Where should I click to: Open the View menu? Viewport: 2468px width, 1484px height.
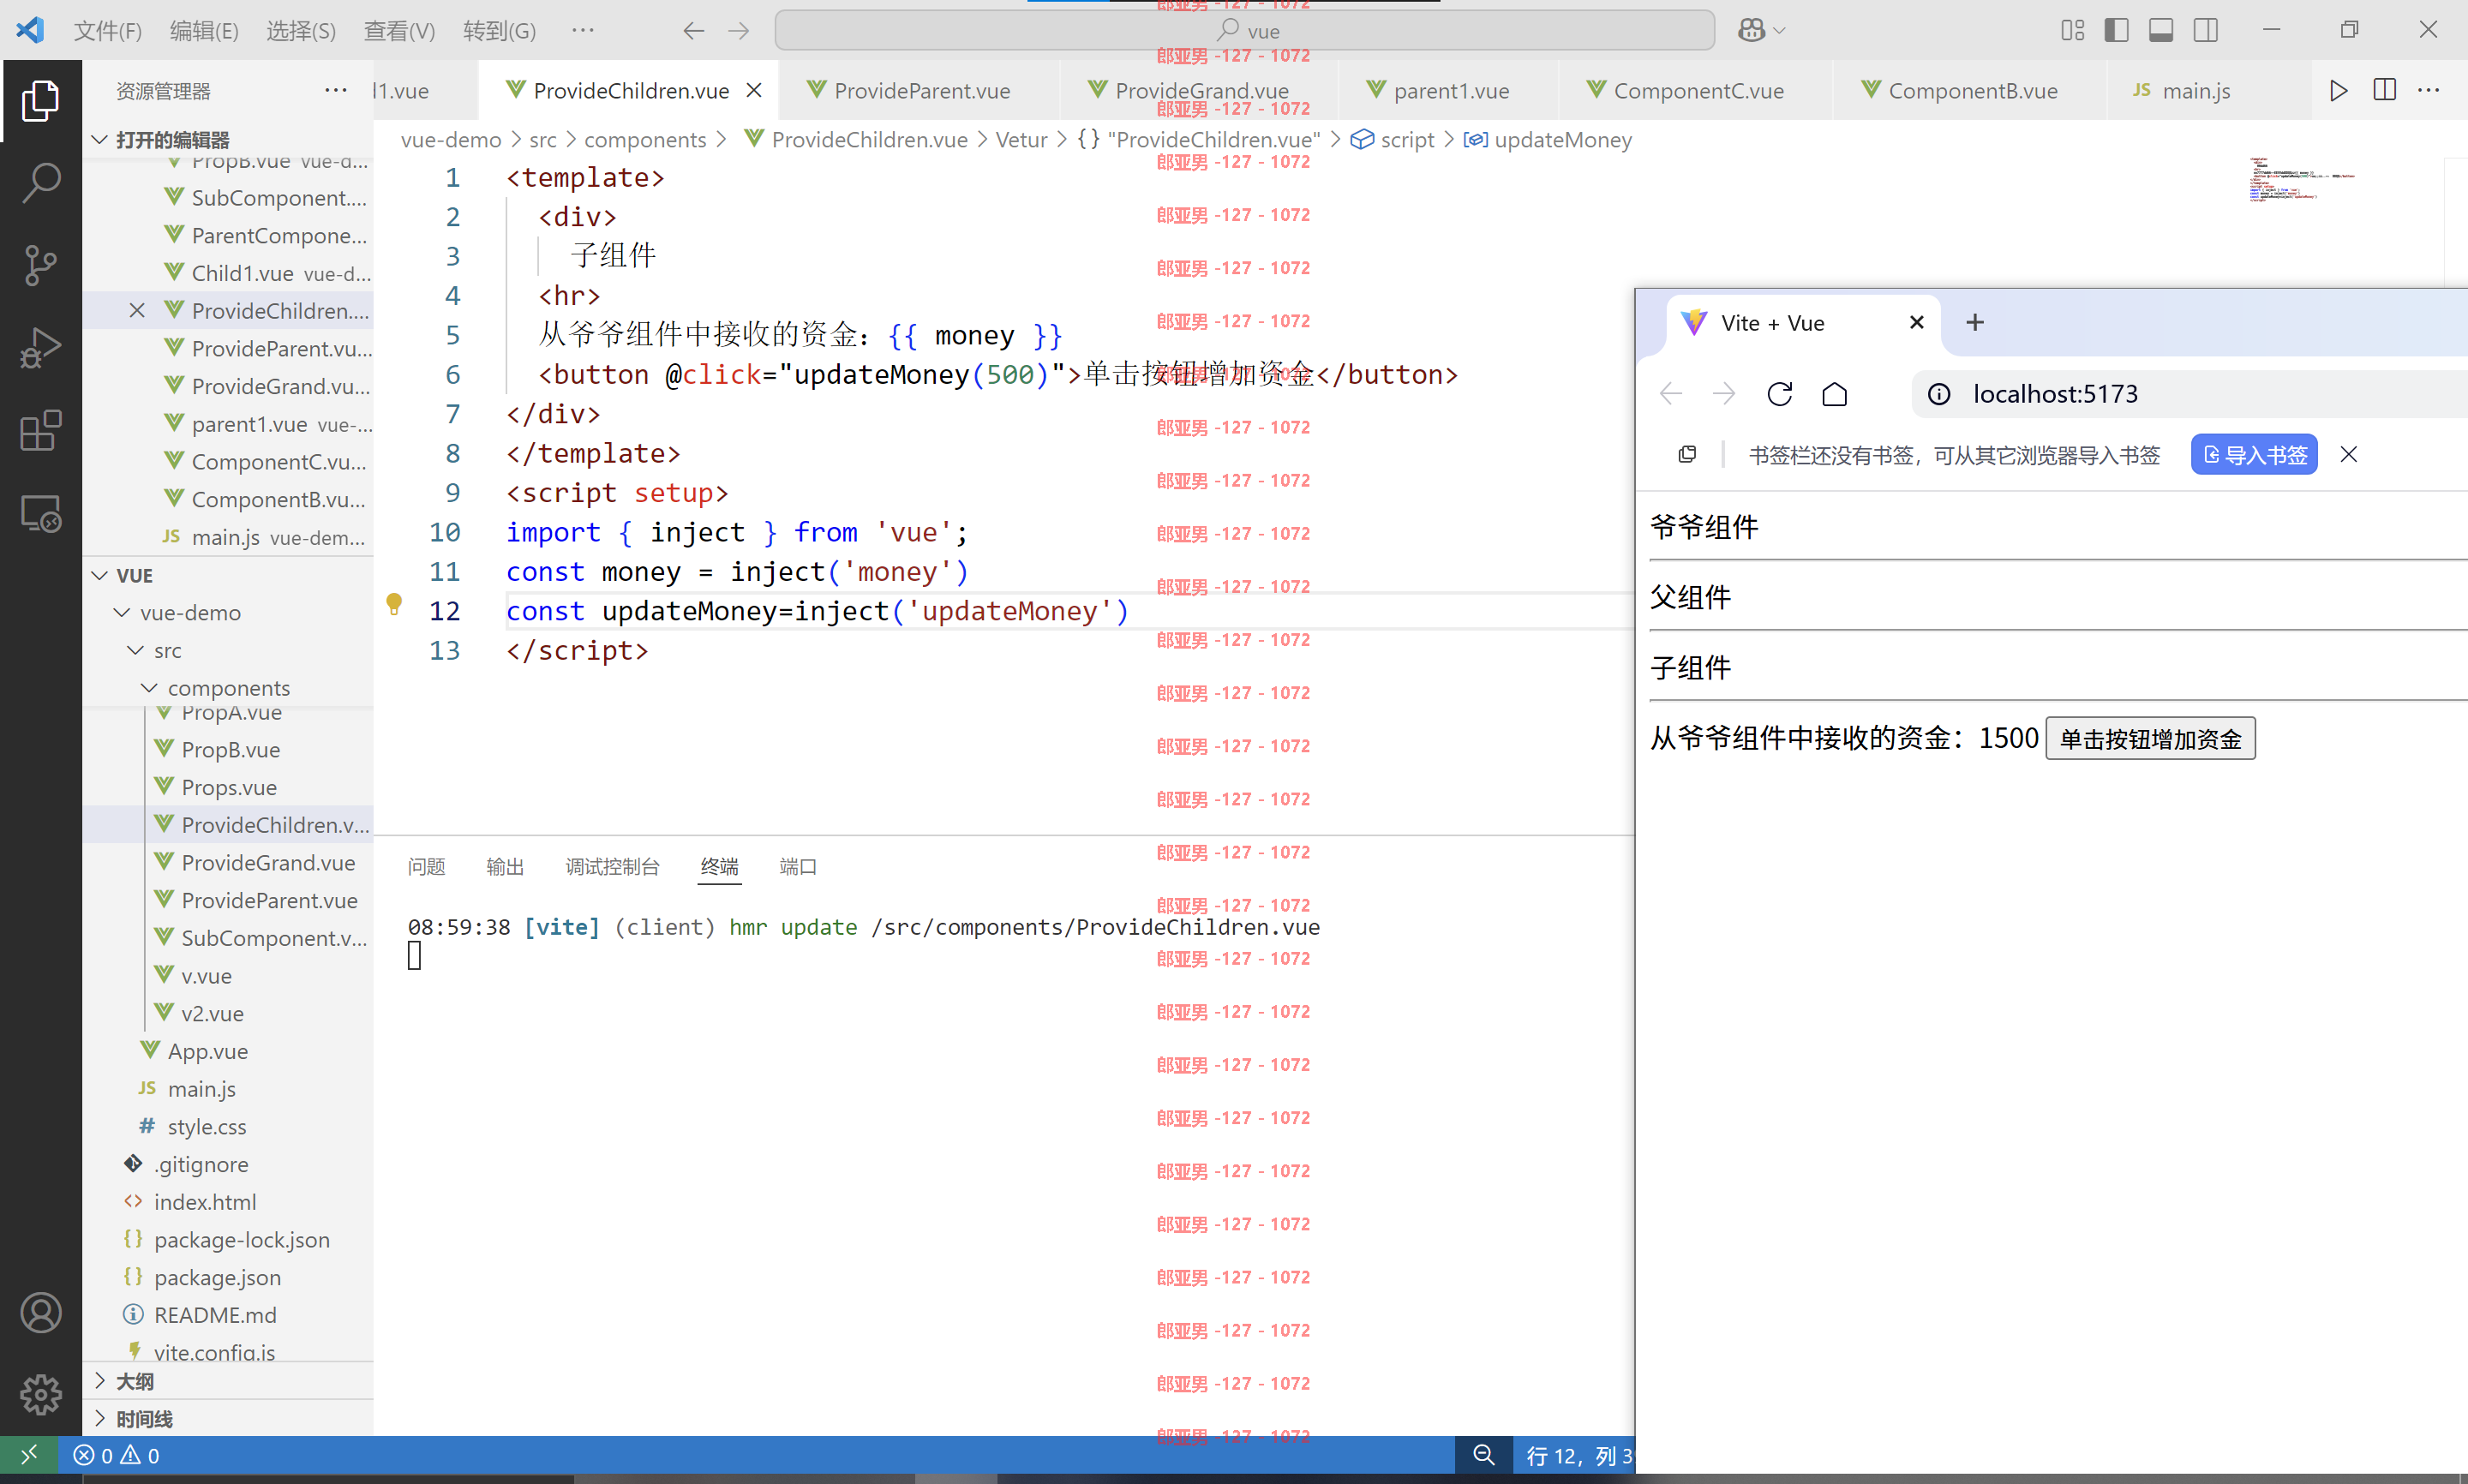tap(399, 31)
